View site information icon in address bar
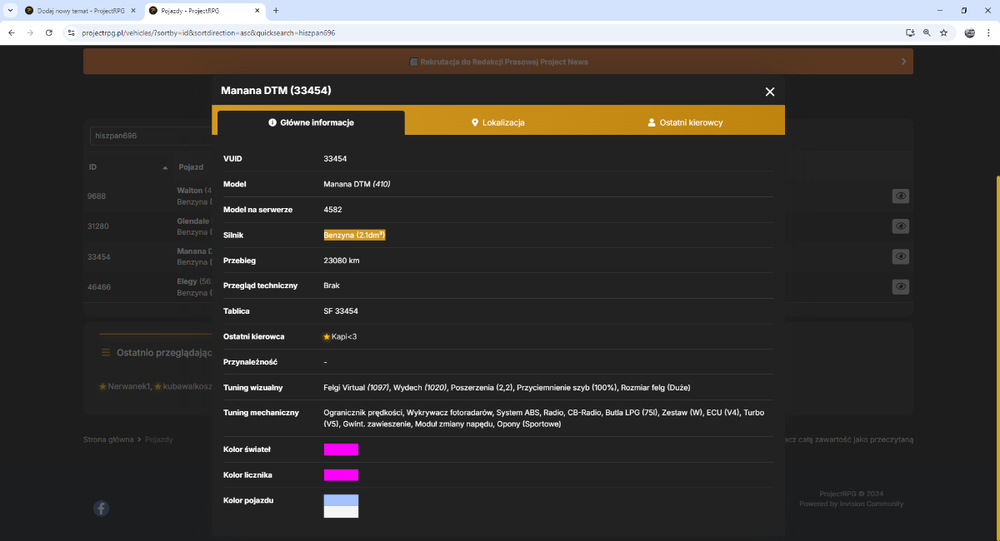This screenshot has height=541, width=1000. (x=71, y=33)
